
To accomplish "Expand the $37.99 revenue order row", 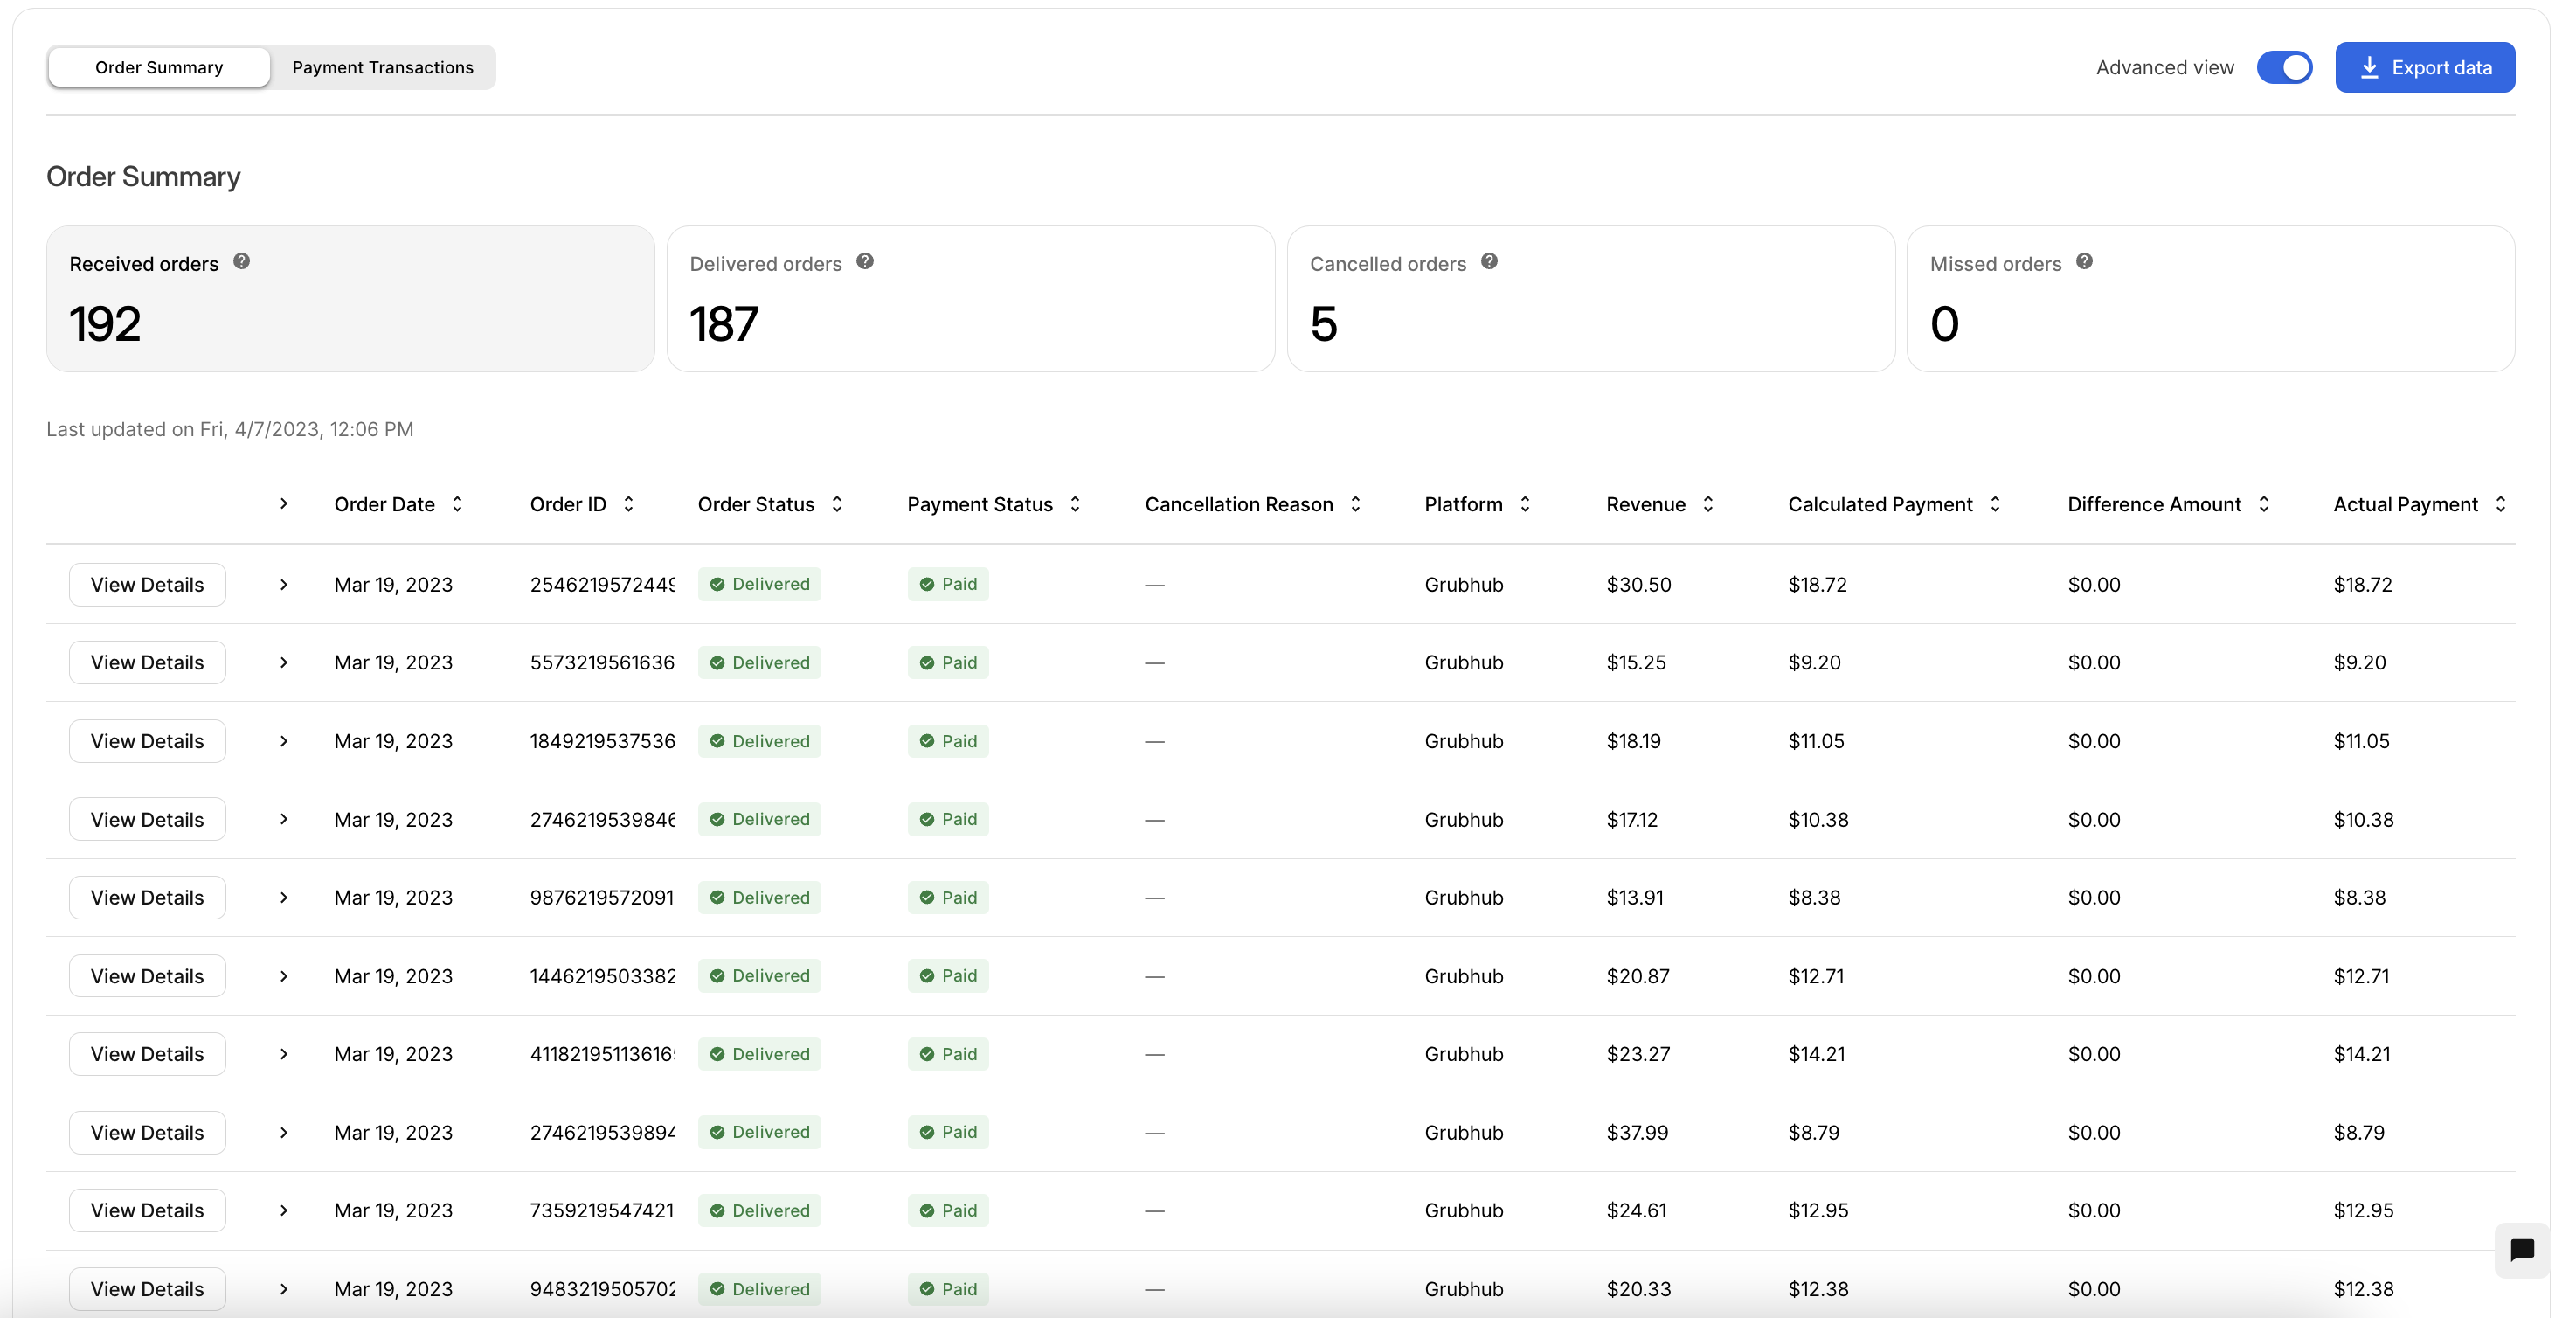I will coord(284,1132).
